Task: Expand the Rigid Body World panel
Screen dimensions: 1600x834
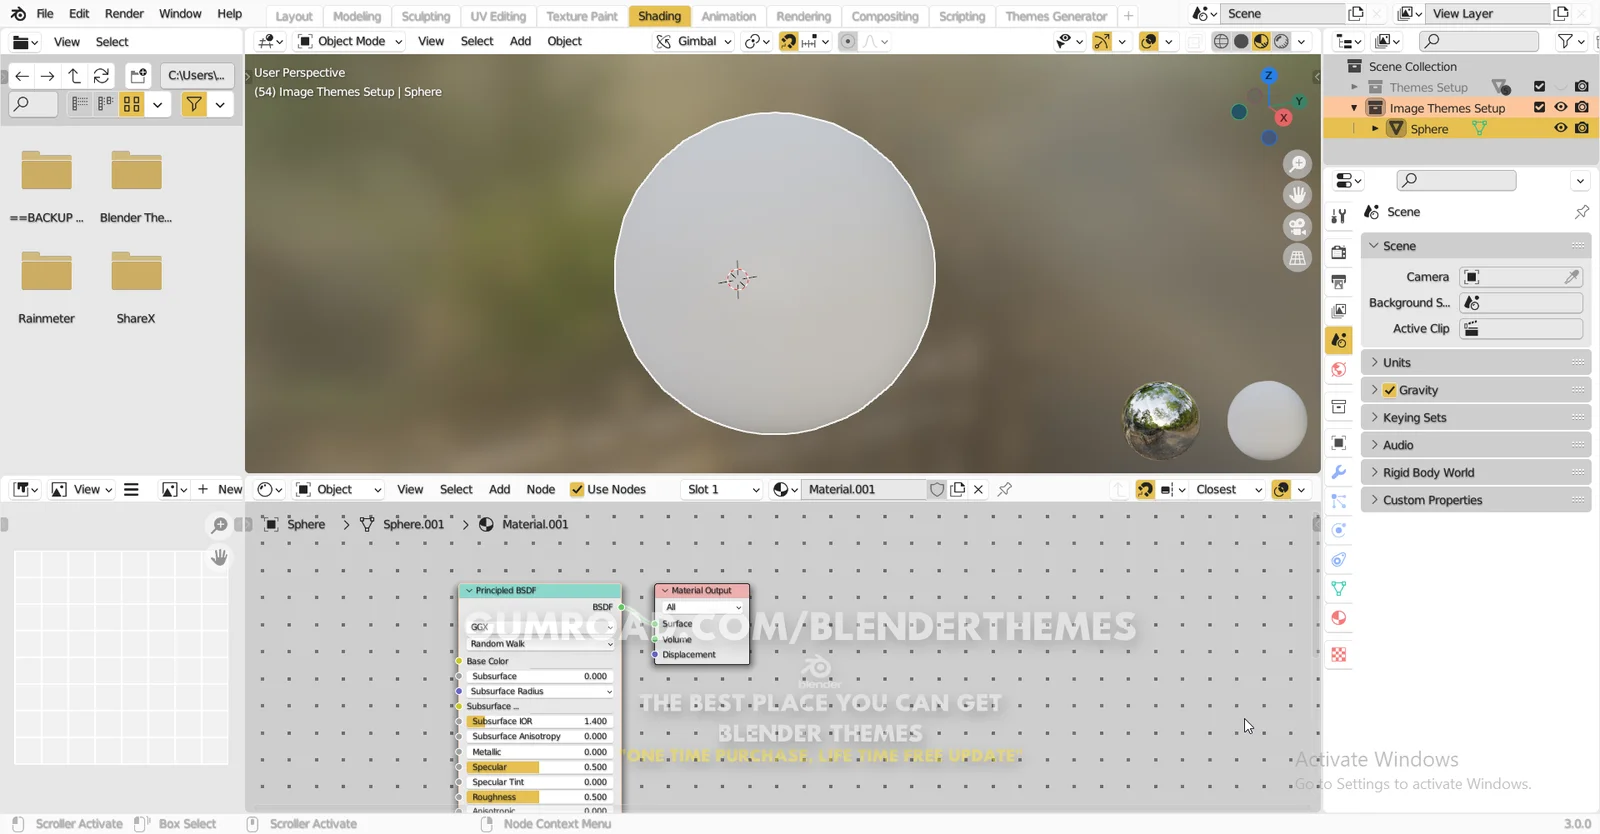Action: (x=1476, y=472)
